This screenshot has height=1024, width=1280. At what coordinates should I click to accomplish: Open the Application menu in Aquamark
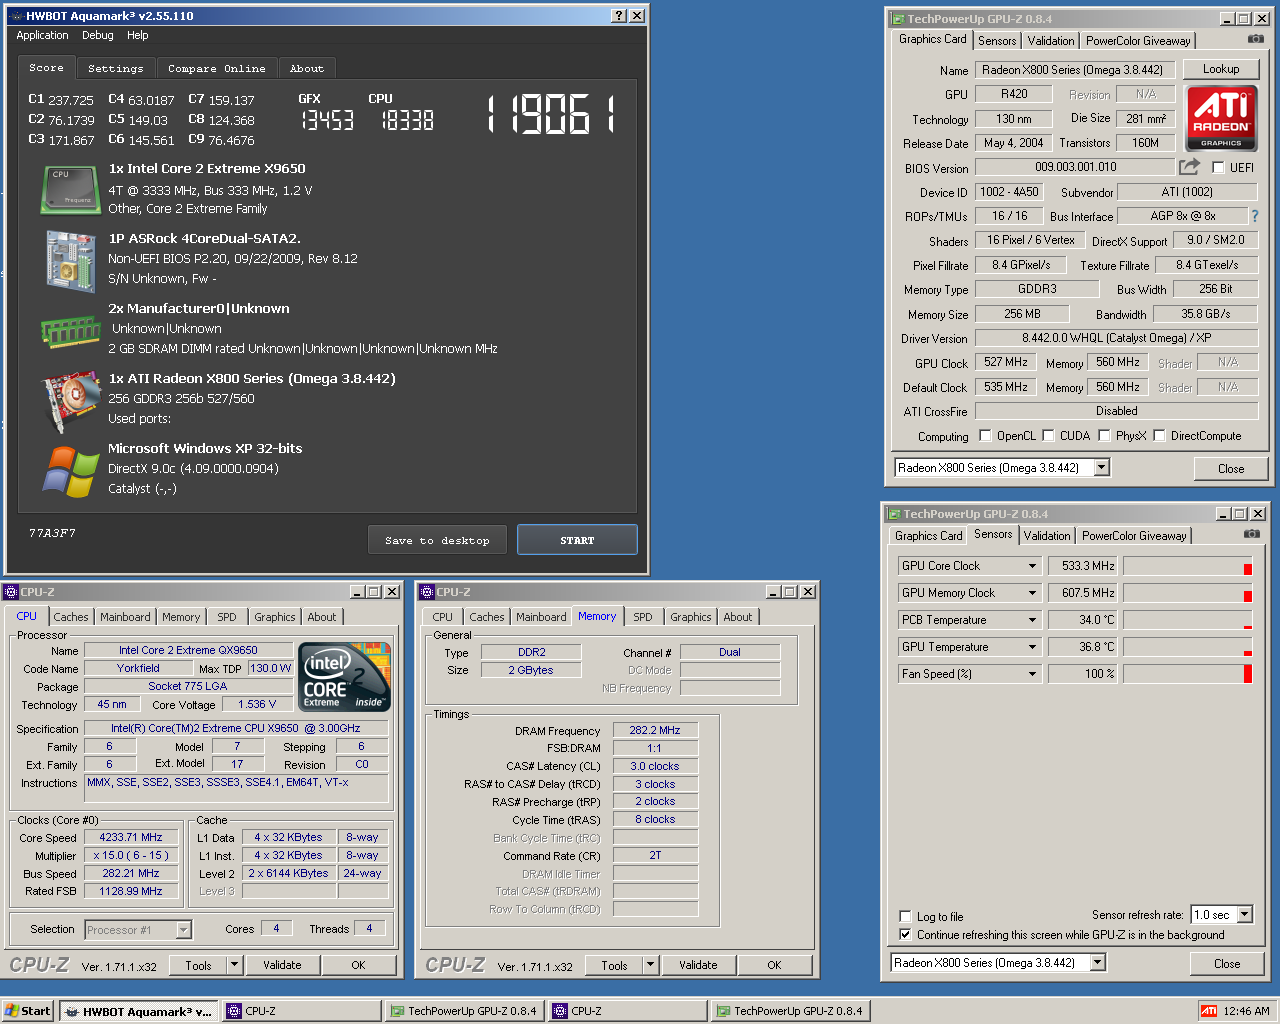click(x=42, y=35)
